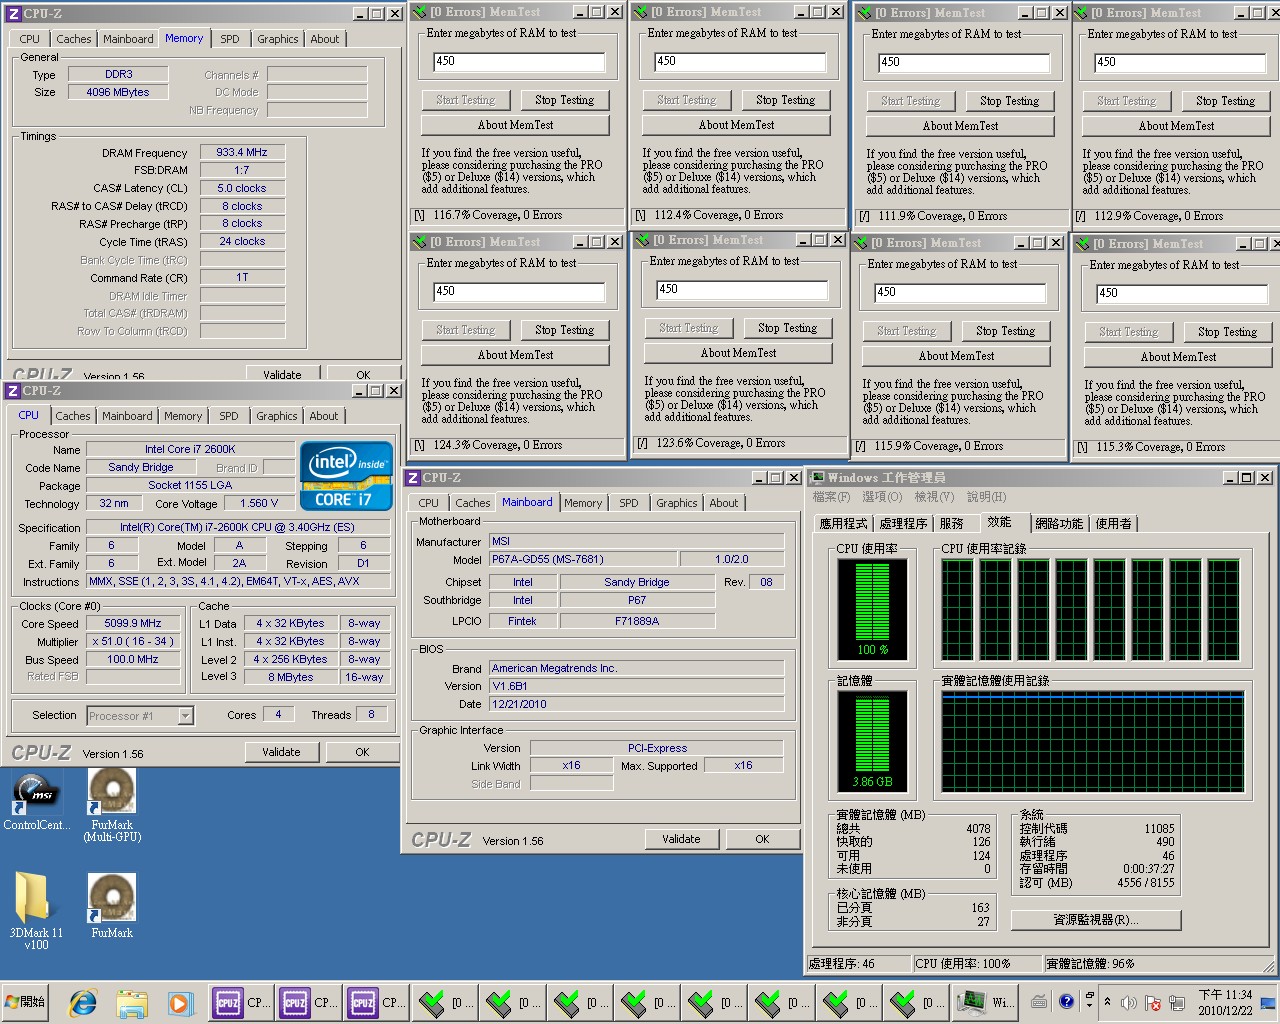Screen dimensions: 1280x1024
Task: Open the Processor #1 selection dropdown
Action: tap(185, 716)
